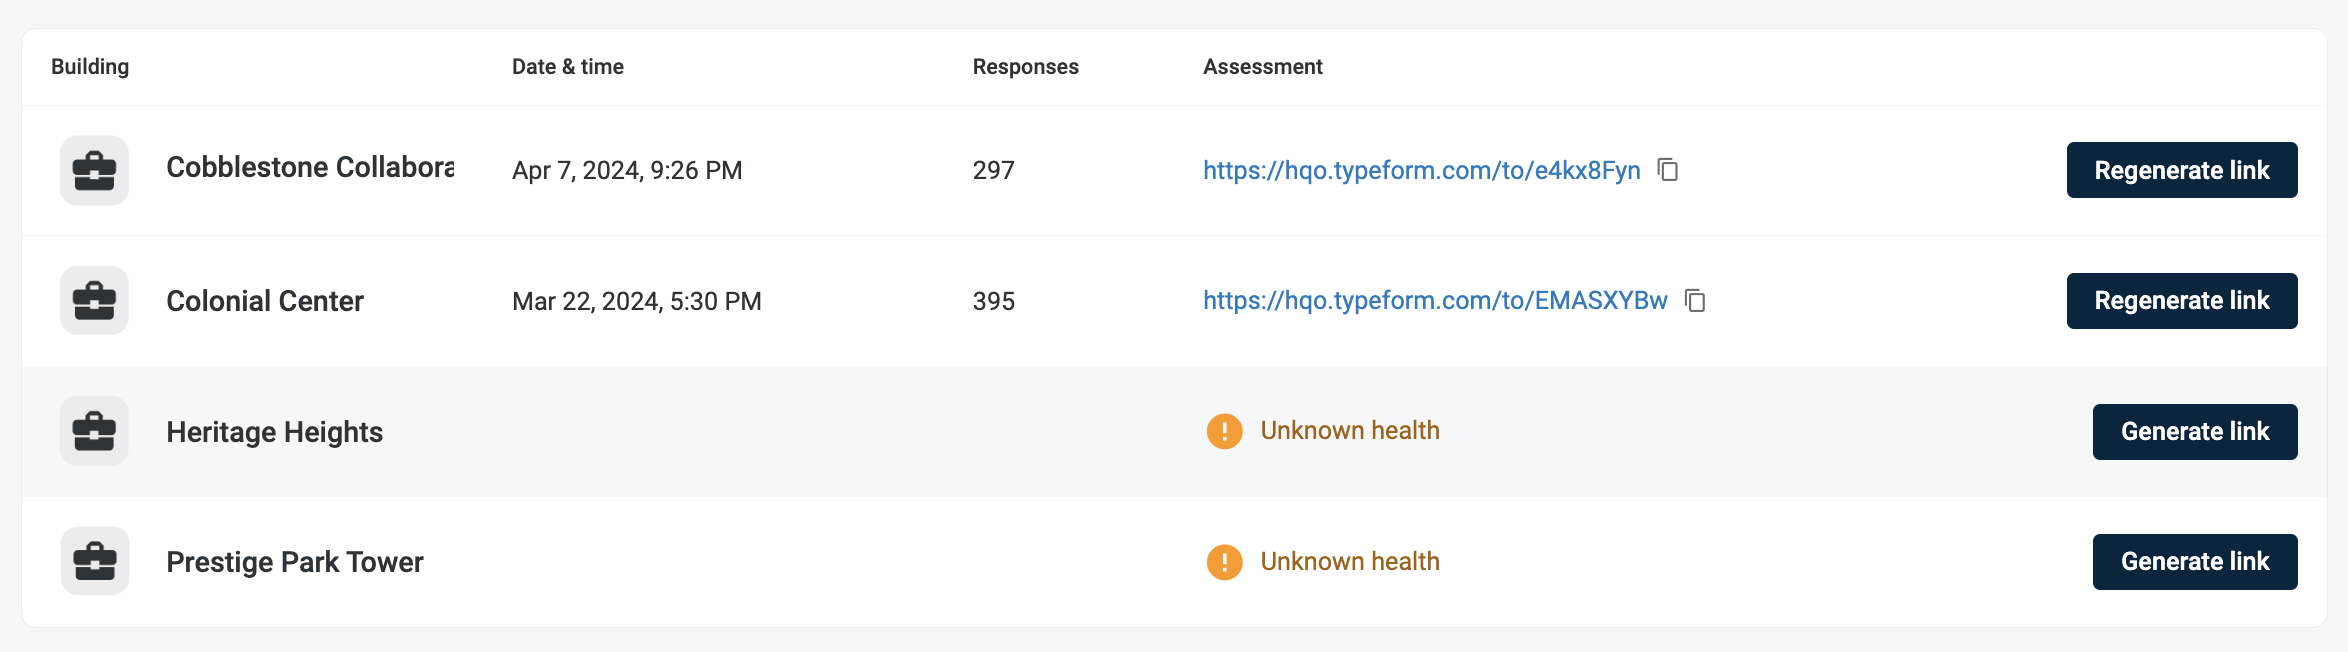The width and height of the screenshot is (2348, 652).
Task: Click the Cobblestone Collaborative briefcase icon
Action: 94,170
